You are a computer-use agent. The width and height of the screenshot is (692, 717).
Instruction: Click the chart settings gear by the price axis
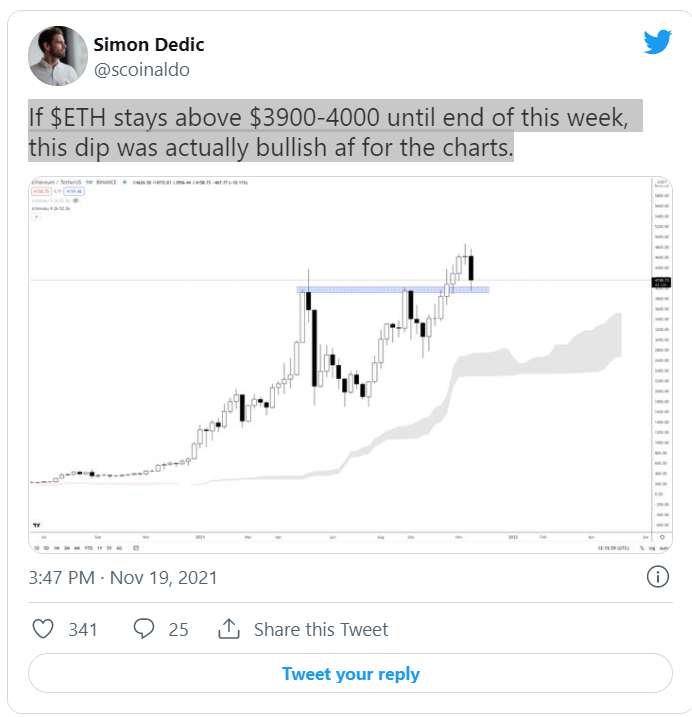tap(662, 537)
